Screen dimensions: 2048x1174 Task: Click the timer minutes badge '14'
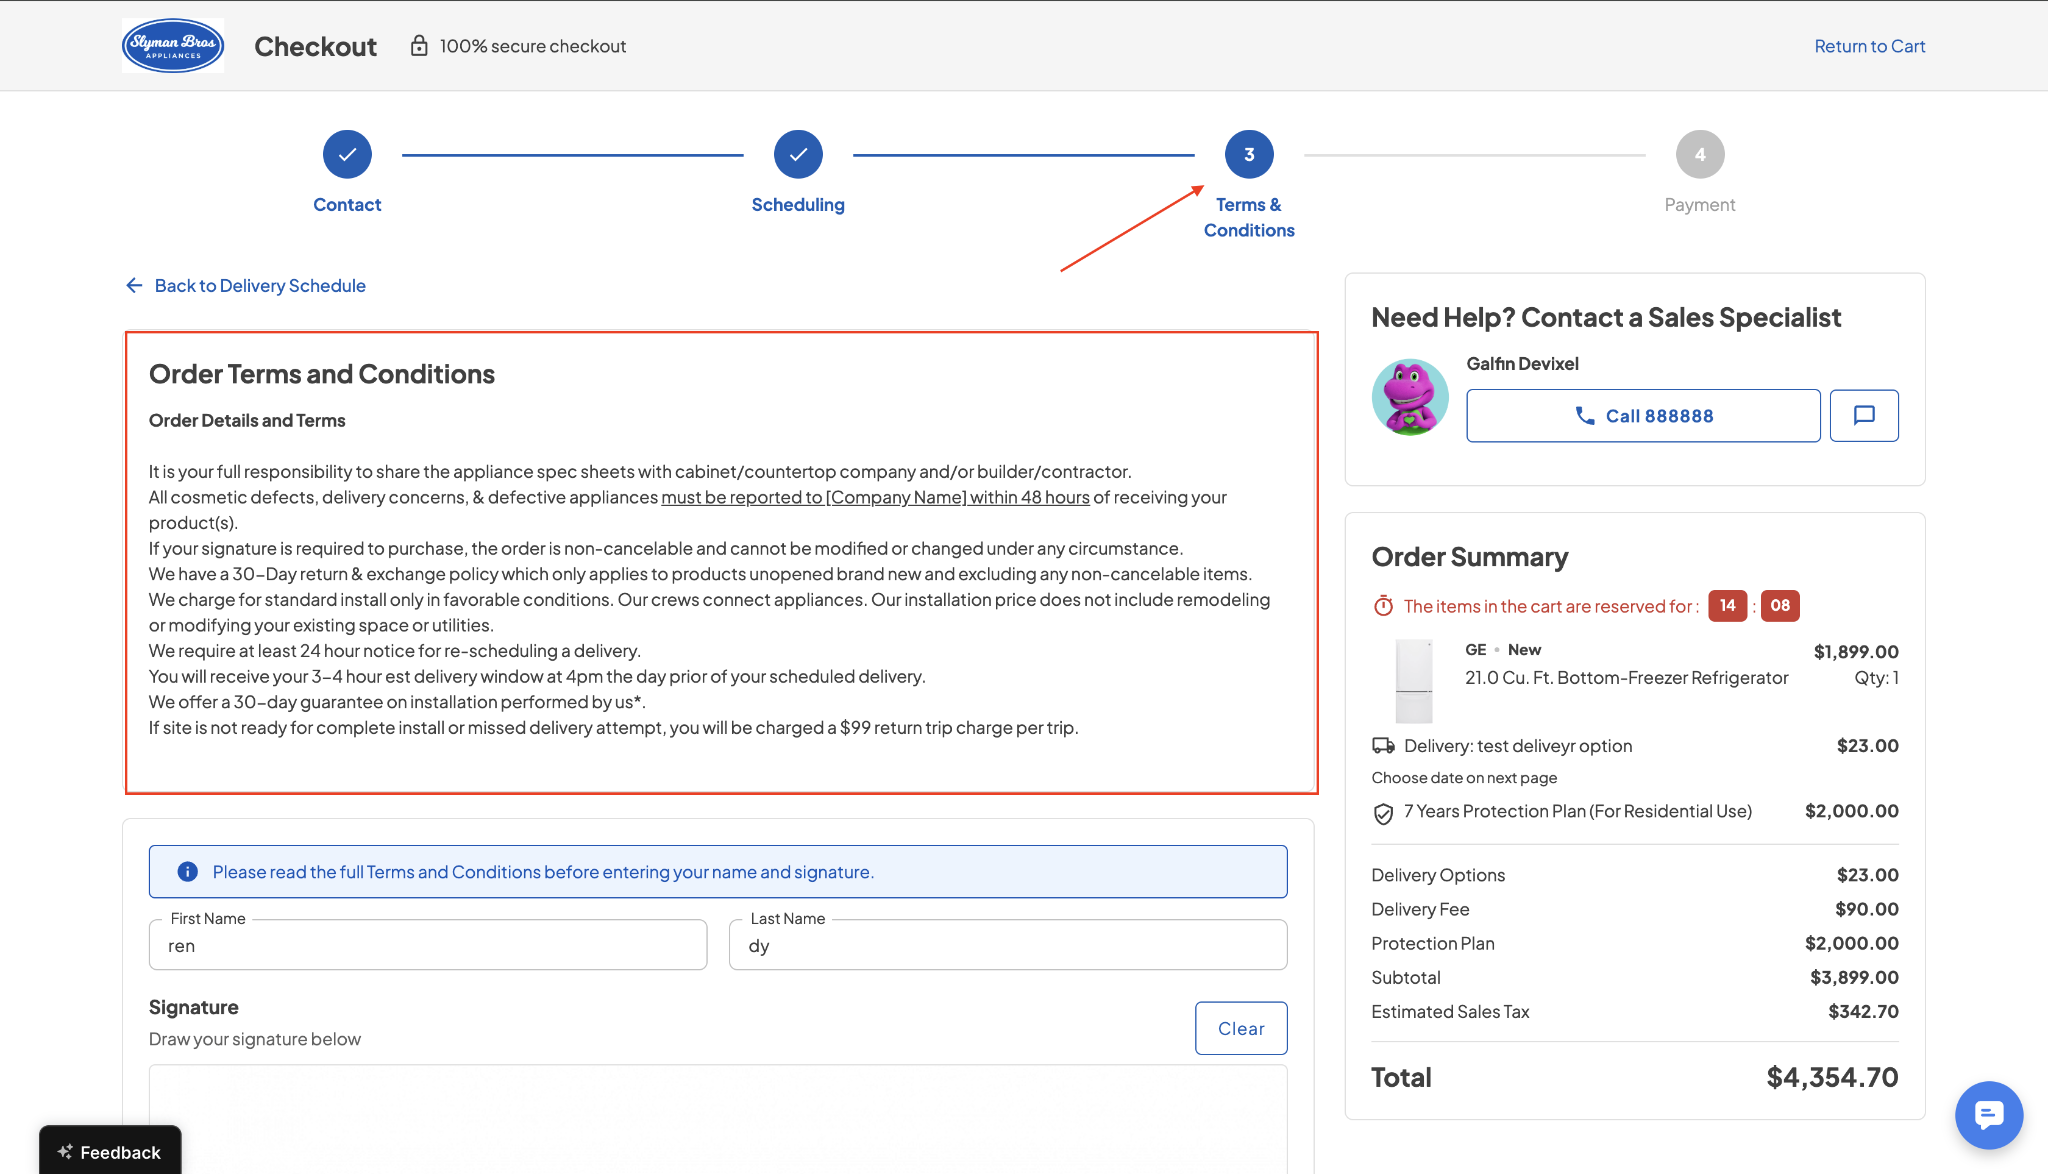point(1727,605)
